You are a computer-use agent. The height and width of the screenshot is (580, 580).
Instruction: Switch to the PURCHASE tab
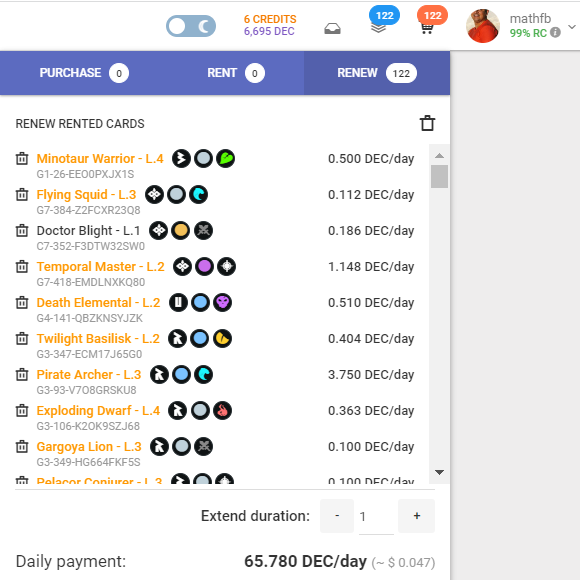point(84,73)
